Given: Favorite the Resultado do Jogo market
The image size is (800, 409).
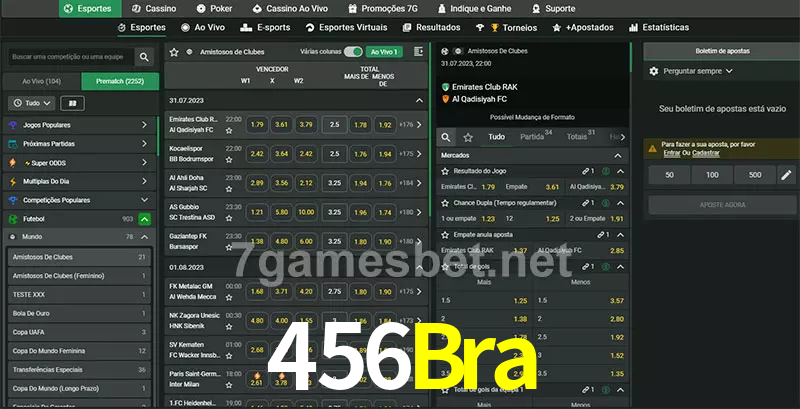Looking at the screenshot, I should (x=445, y=171).
